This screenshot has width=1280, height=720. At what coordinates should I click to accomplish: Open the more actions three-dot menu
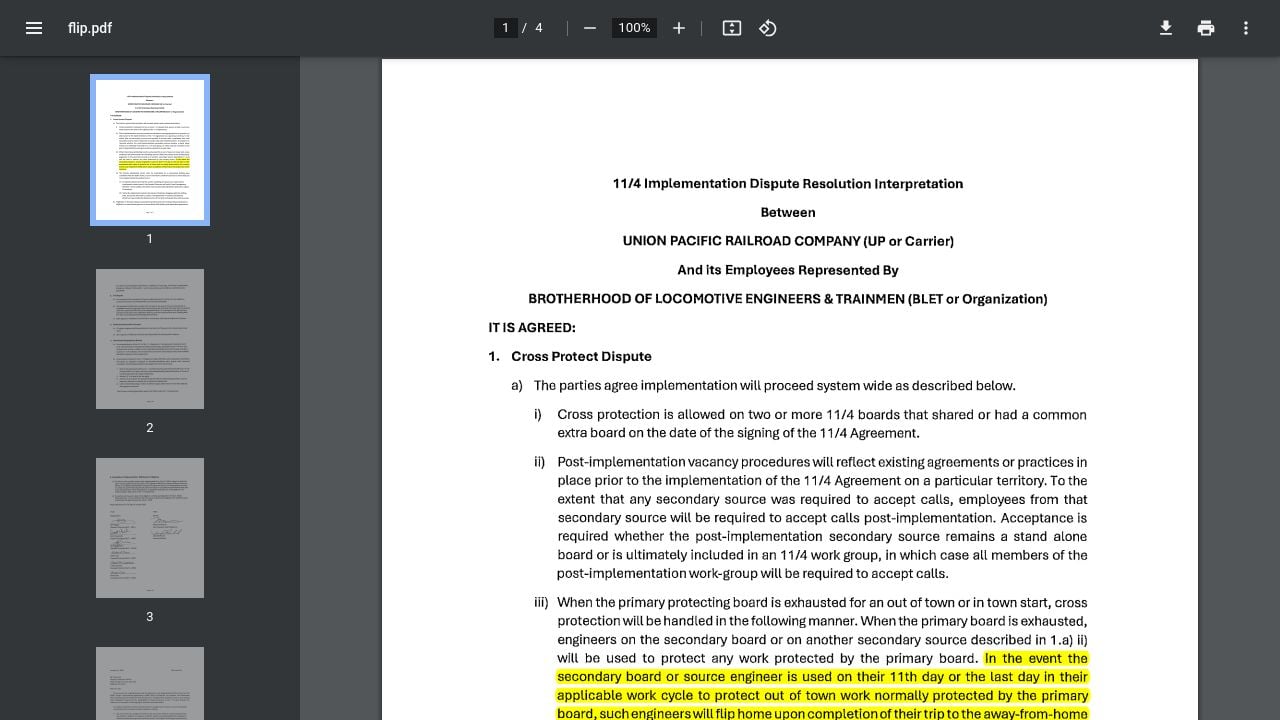(x=1246, y=28)
